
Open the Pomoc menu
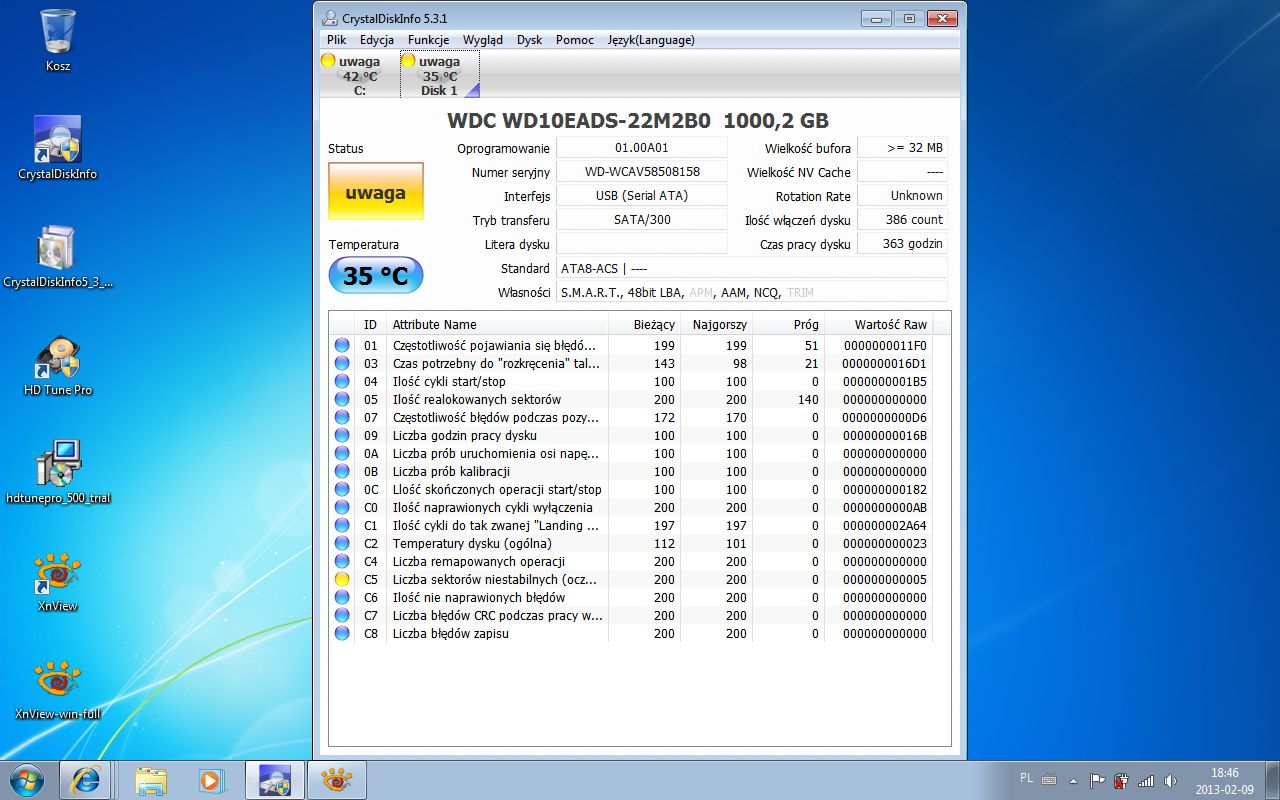(x=575, y=40)
